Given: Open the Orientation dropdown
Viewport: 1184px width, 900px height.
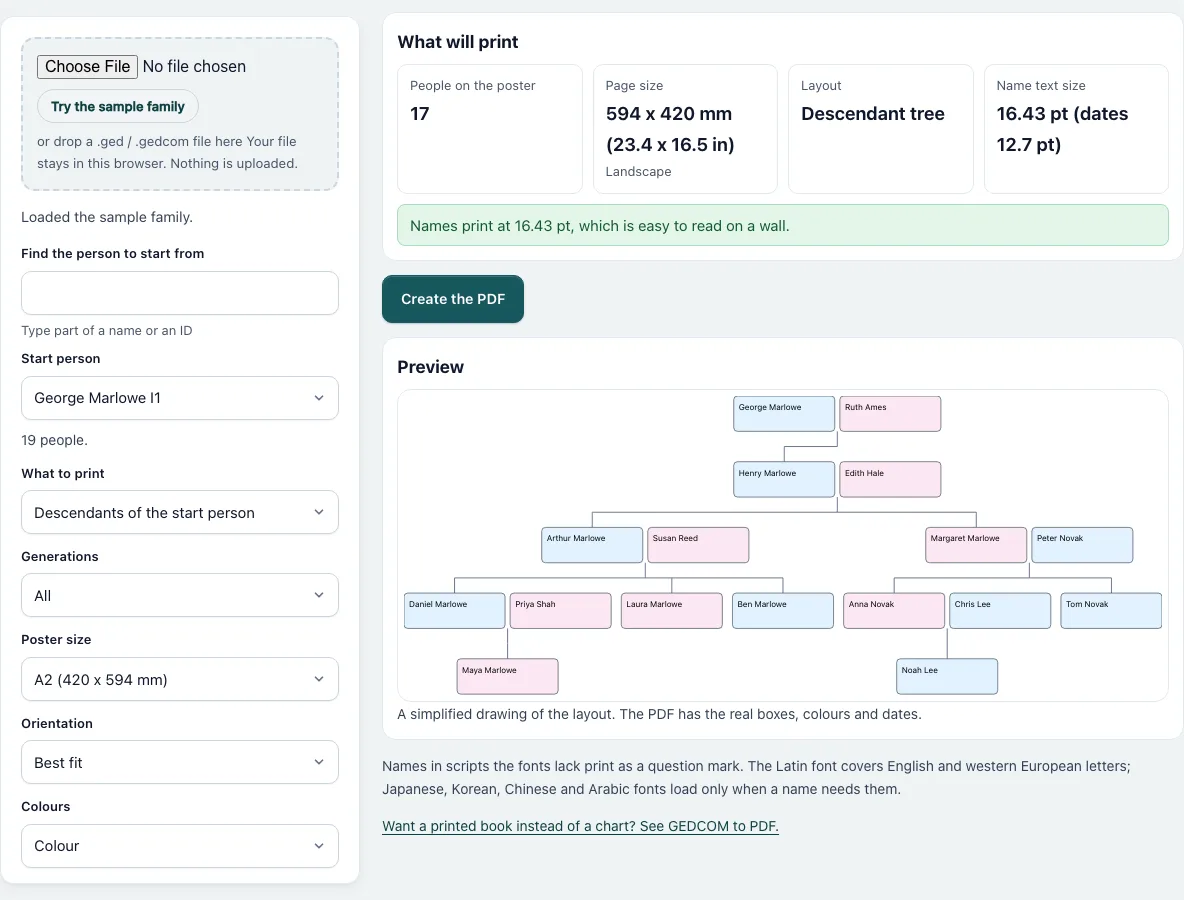Looking at the screenshot, I should 180,763.
